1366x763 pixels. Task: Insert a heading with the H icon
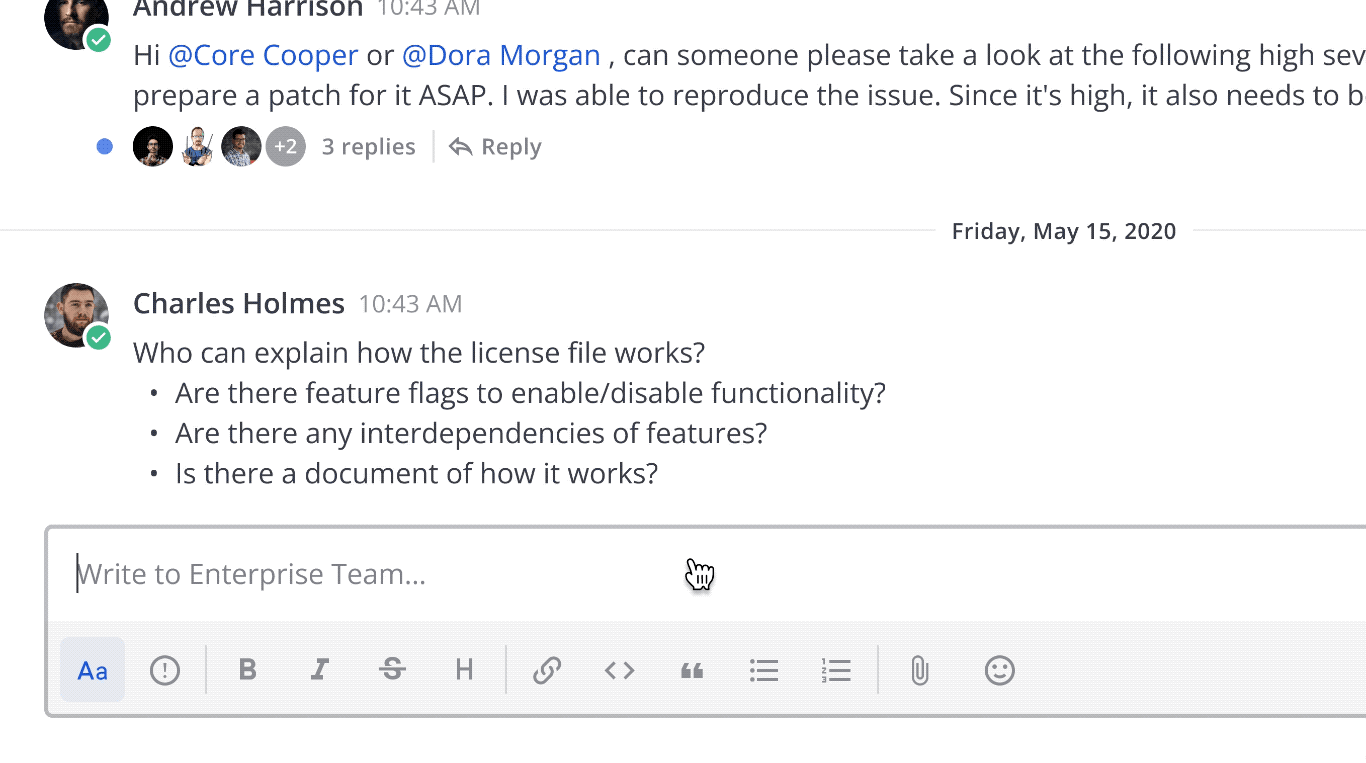click(x=464, y=670)
